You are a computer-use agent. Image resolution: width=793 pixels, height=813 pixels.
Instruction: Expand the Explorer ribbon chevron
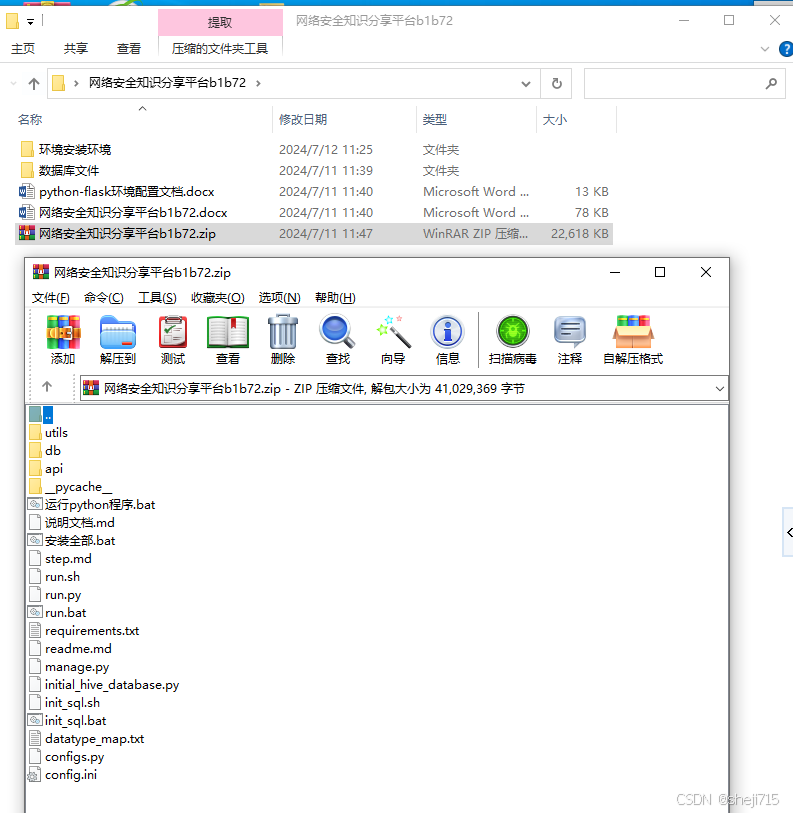(x=764, y=49)
